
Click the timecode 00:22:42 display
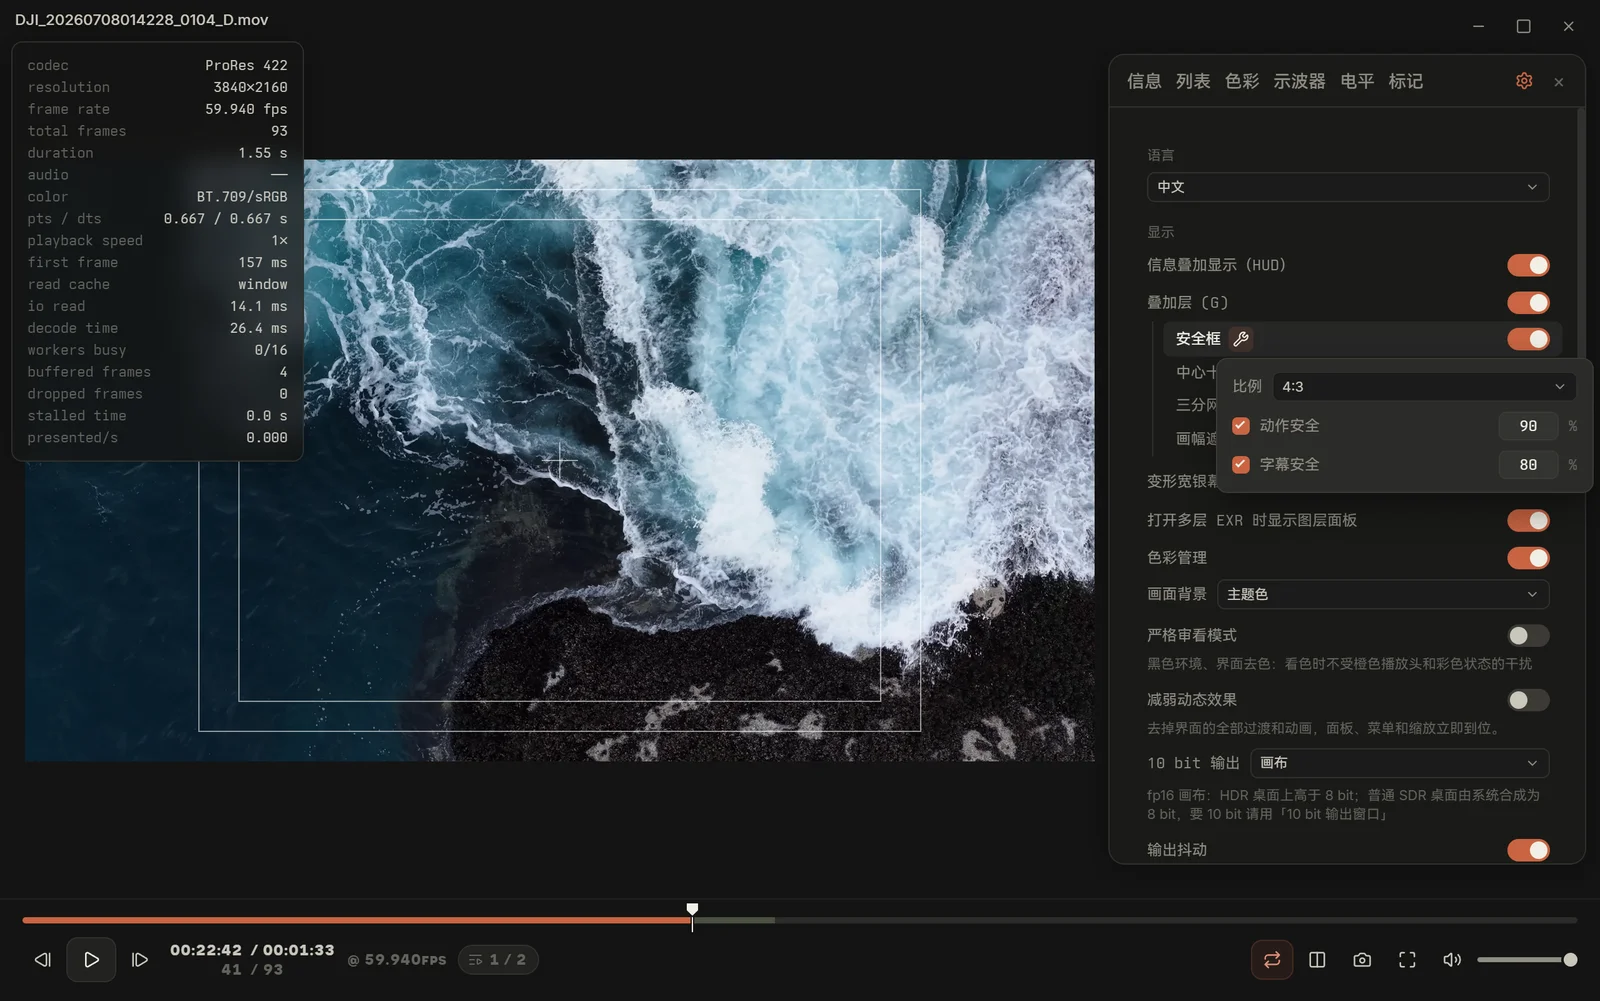tap(206, 950)
